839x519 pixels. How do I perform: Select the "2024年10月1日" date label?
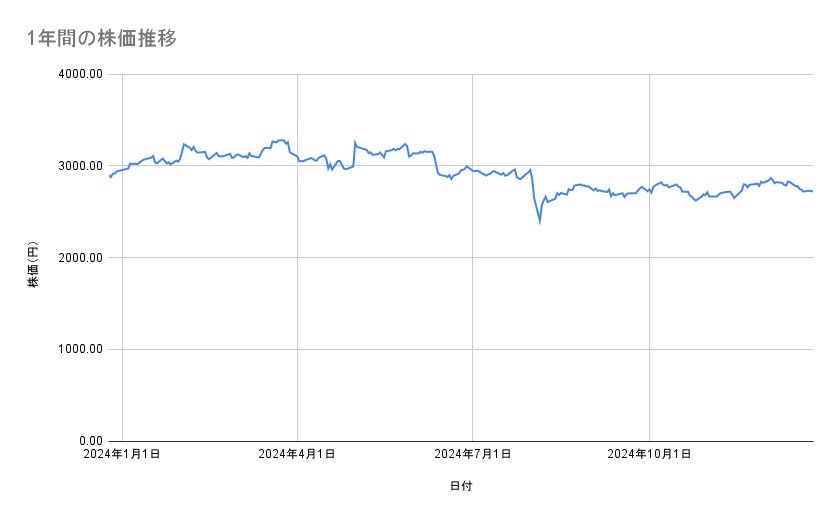650,454
